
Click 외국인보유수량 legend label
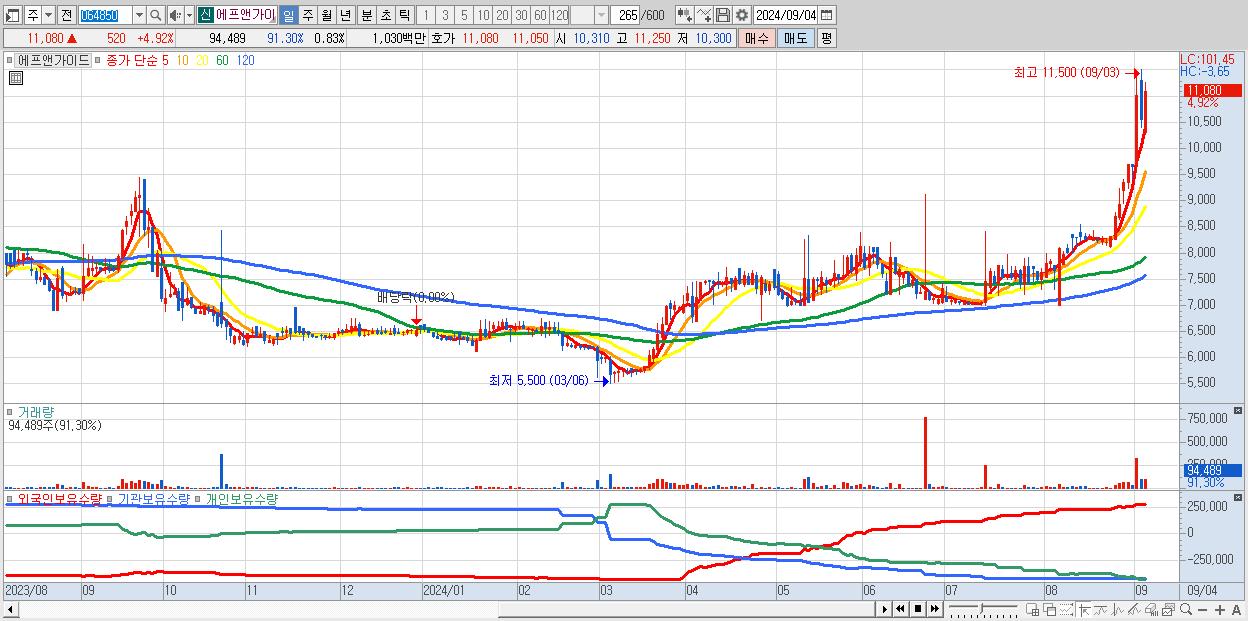point(60,498)
